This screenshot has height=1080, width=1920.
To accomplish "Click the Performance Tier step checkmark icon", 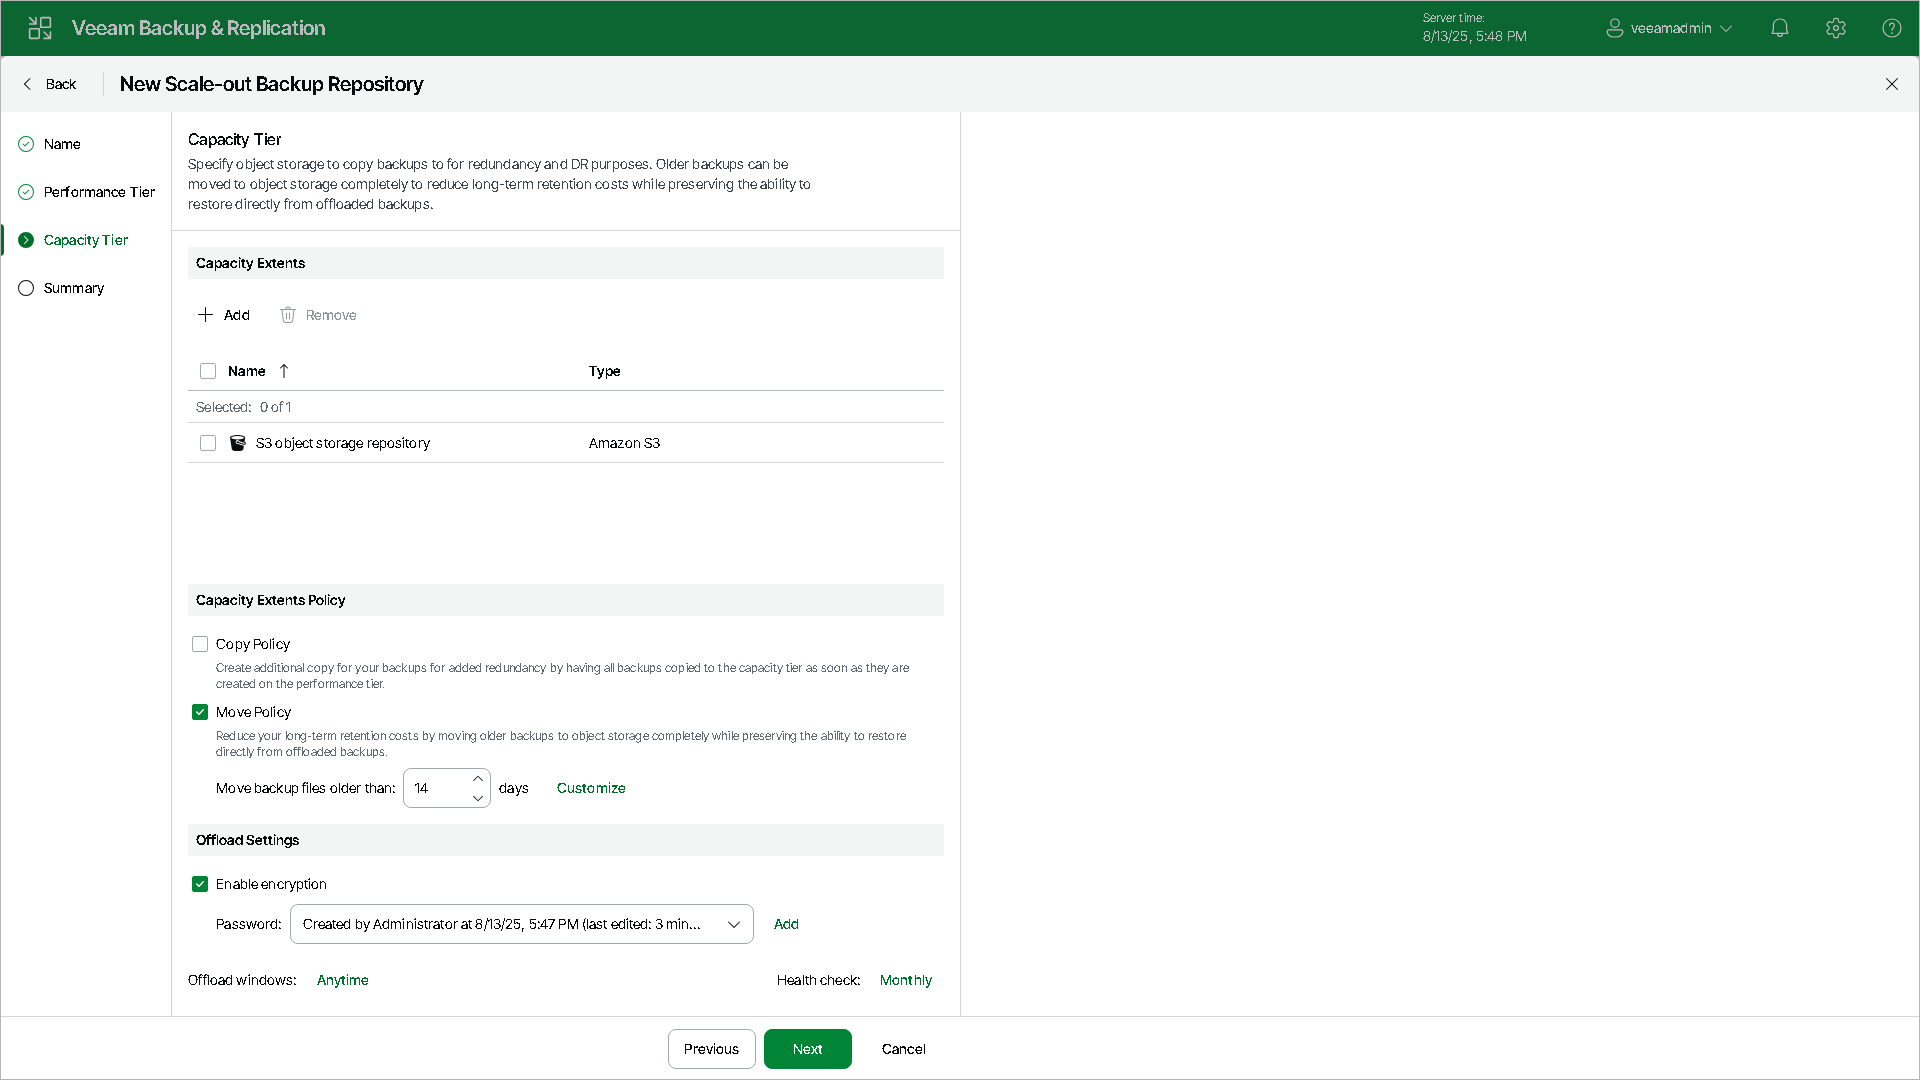I will pos(26,192).
